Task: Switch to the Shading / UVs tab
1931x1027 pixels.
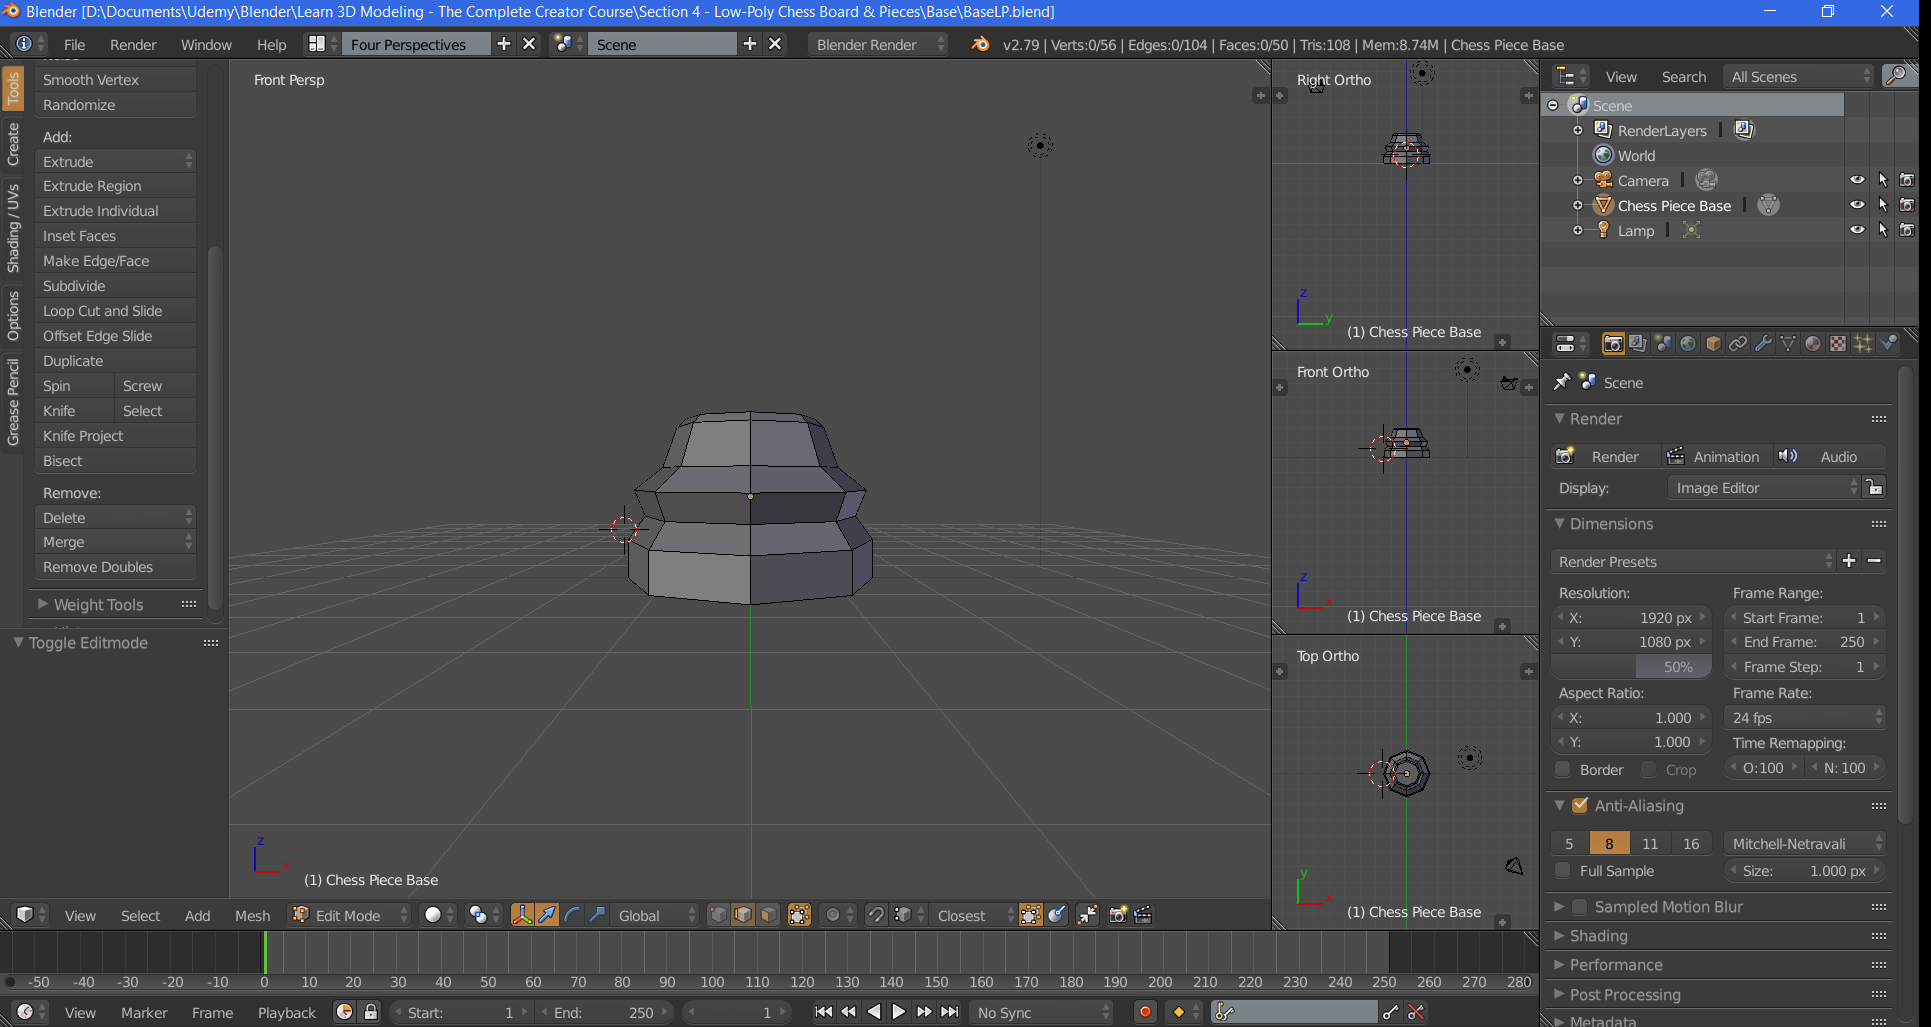Action: tap(13, 228)
